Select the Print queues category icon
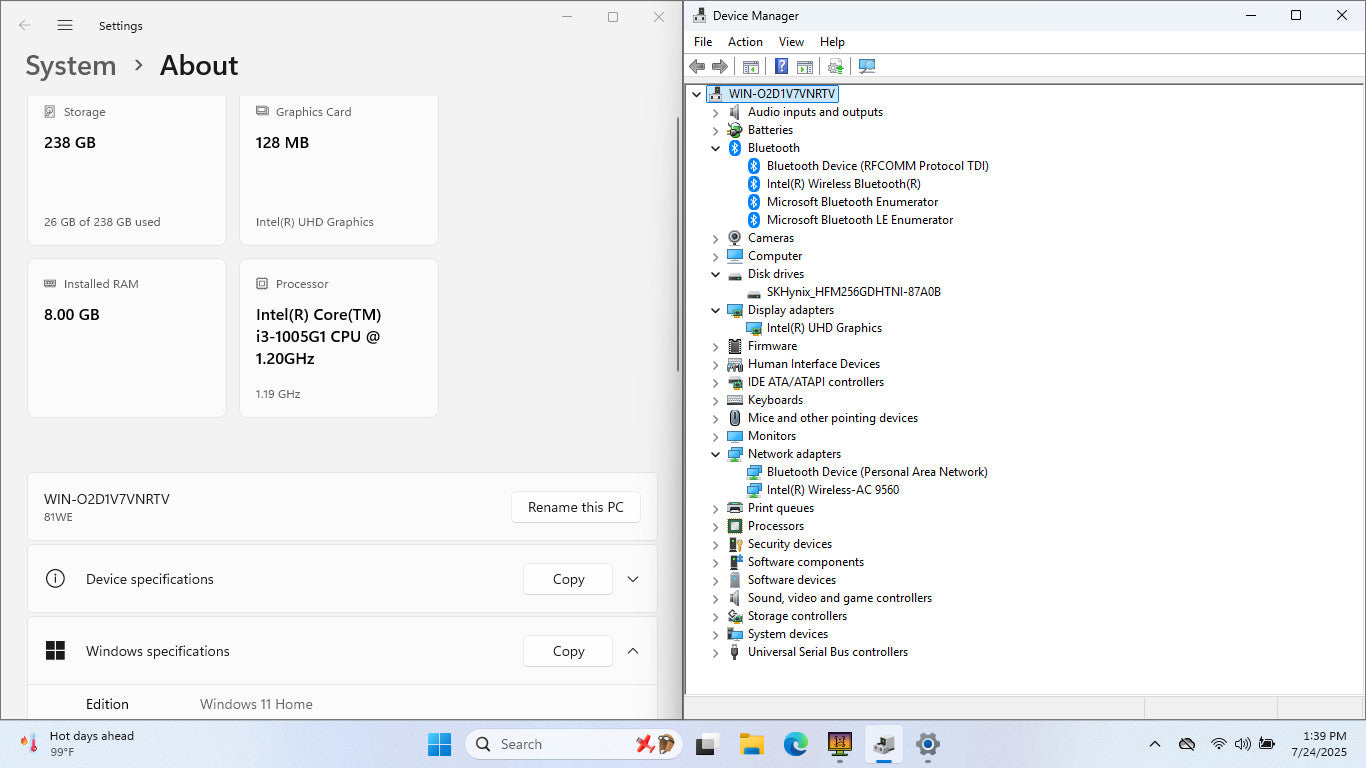The image size is (1366, 768). point(735,508)
